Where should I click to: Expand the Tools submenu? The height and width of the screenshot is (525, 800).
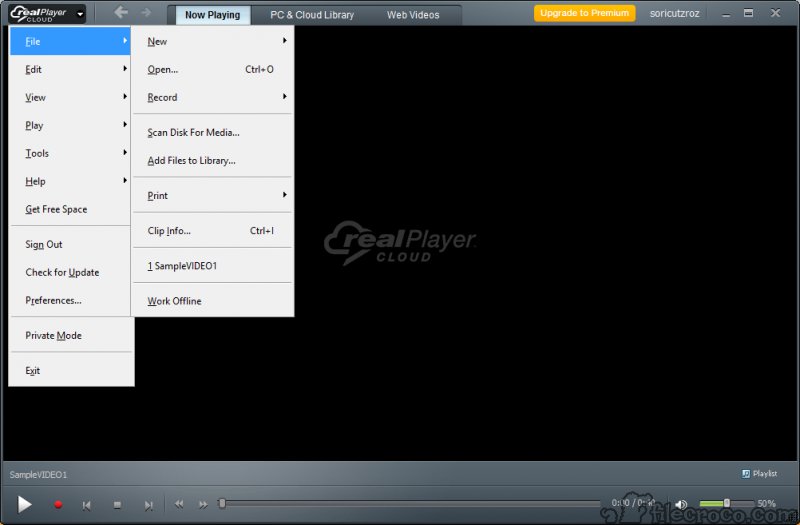click(70, 154)
